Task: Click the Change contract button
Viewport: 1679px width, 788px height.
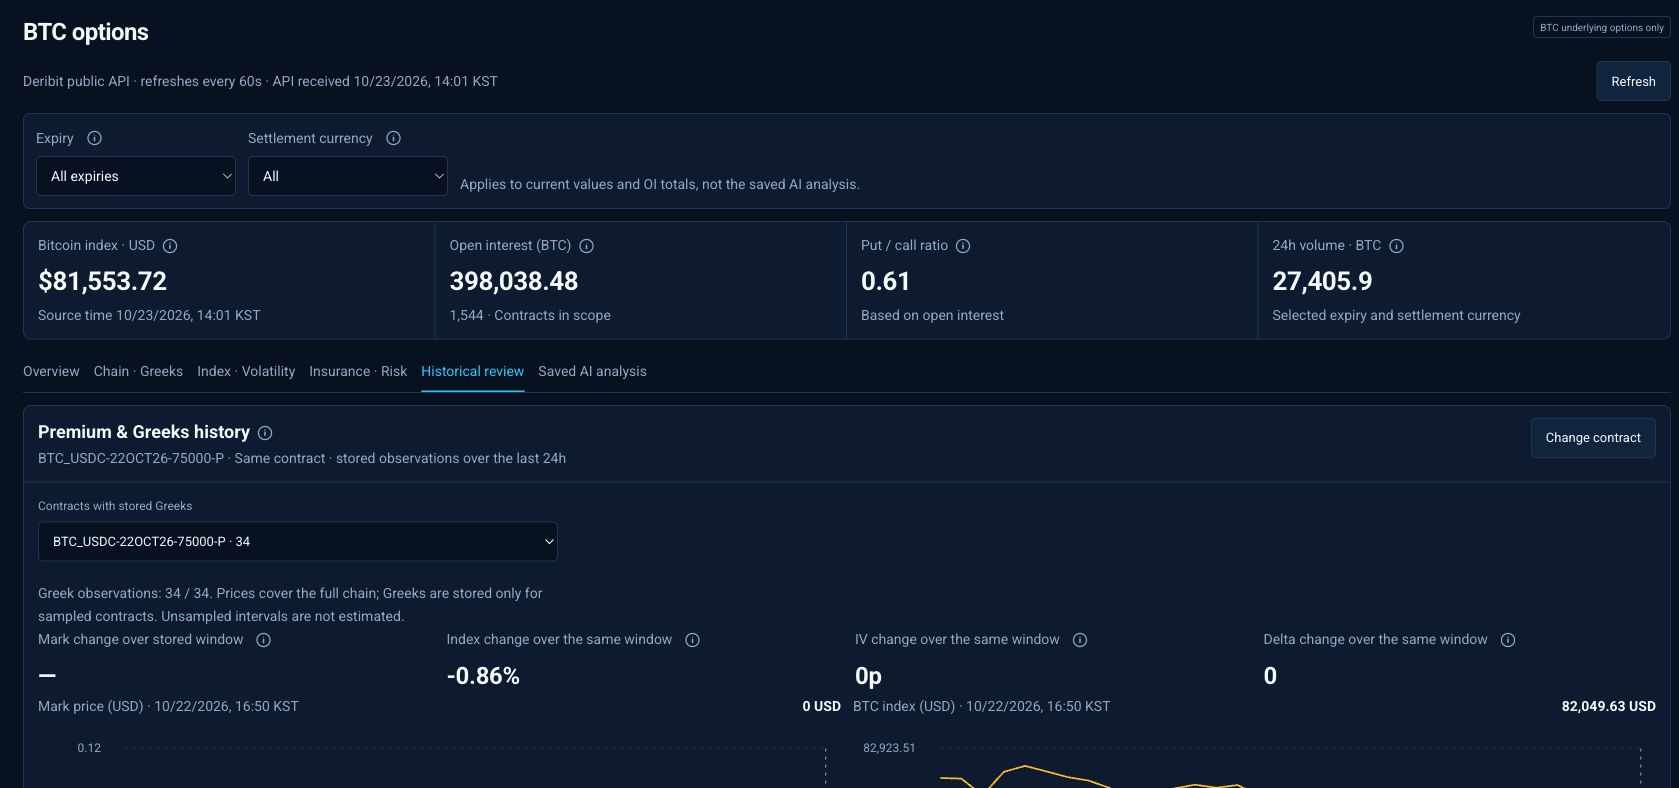Action: click(x=1593, y=438)
